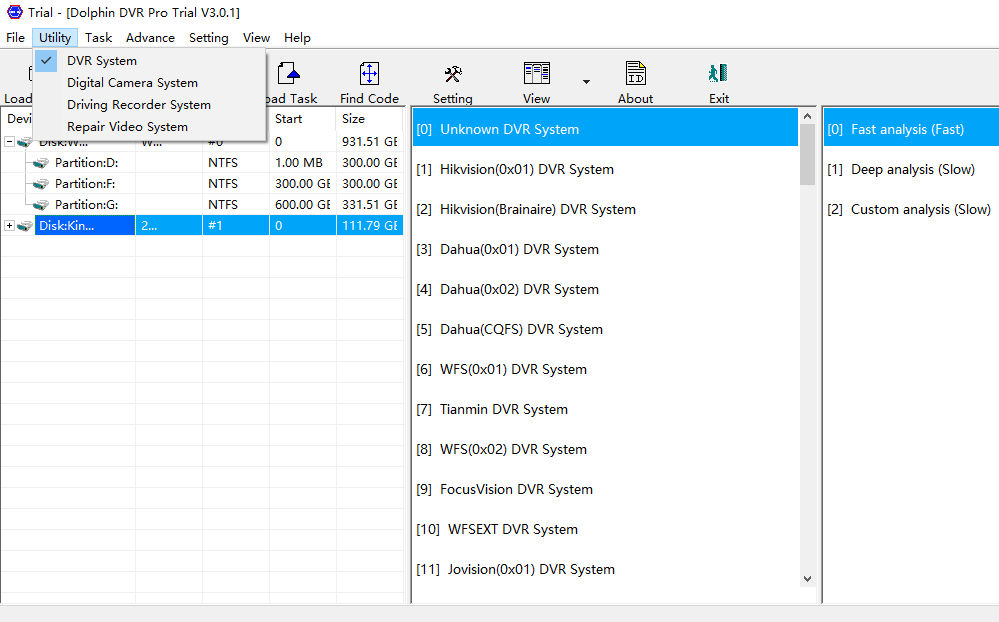Choose Custom analysis (Slow) mode
Viewport: 999px width, 622px height.
pos(911,210)
